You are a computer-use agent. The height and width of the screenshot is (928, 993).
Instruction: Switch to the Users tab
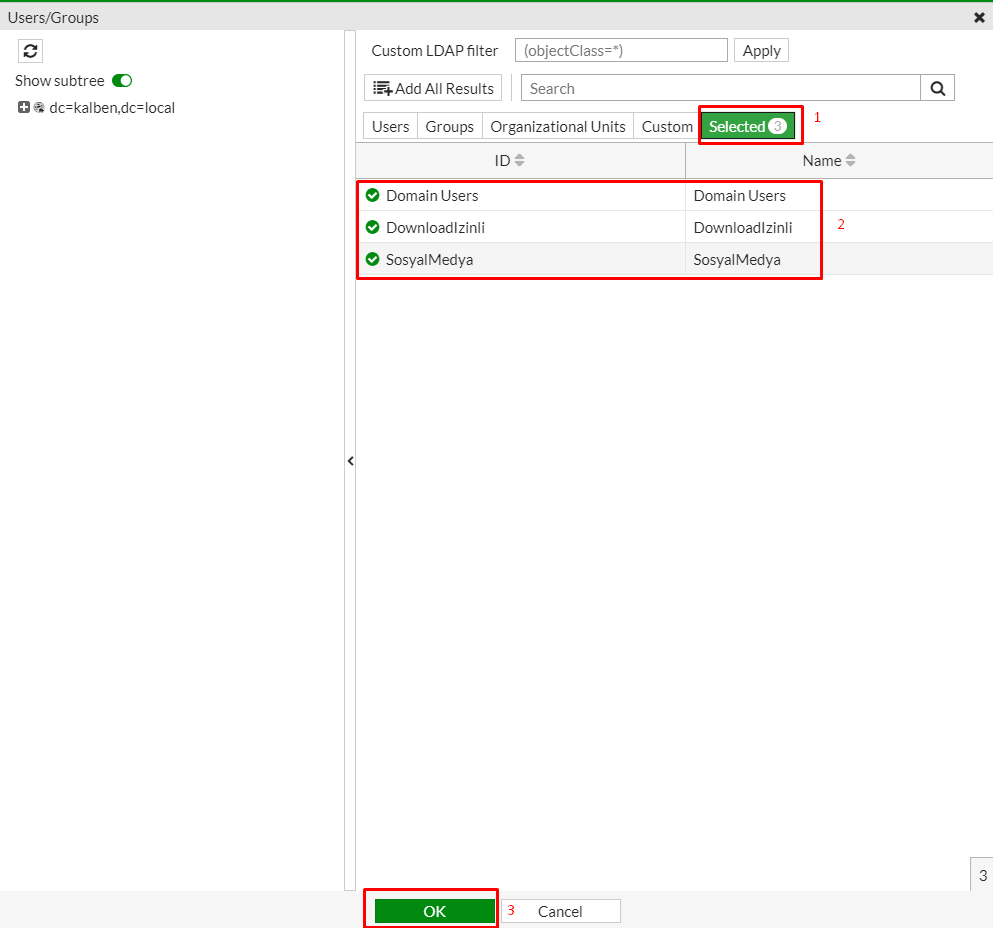click(390, 127)
